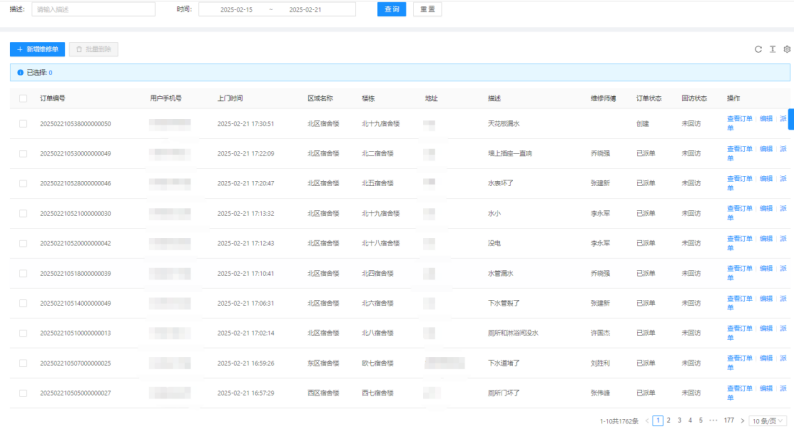
Task: Click the previous page arrow in pagination
Action: click(647, 421)
